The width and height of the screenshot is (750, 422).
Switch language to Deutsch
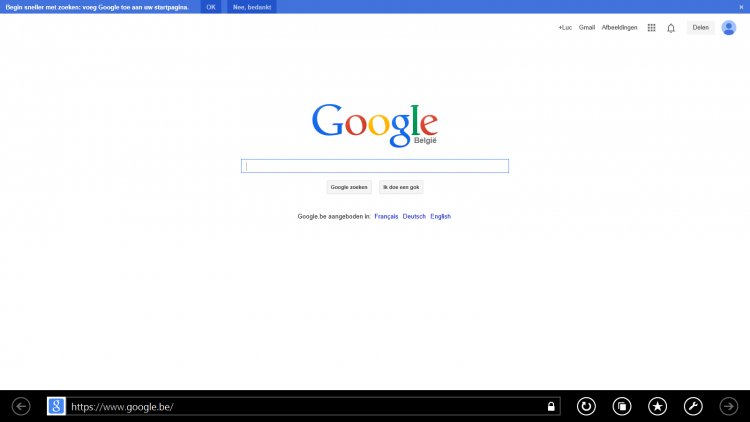pyautogui.click(x=414, y=216)
